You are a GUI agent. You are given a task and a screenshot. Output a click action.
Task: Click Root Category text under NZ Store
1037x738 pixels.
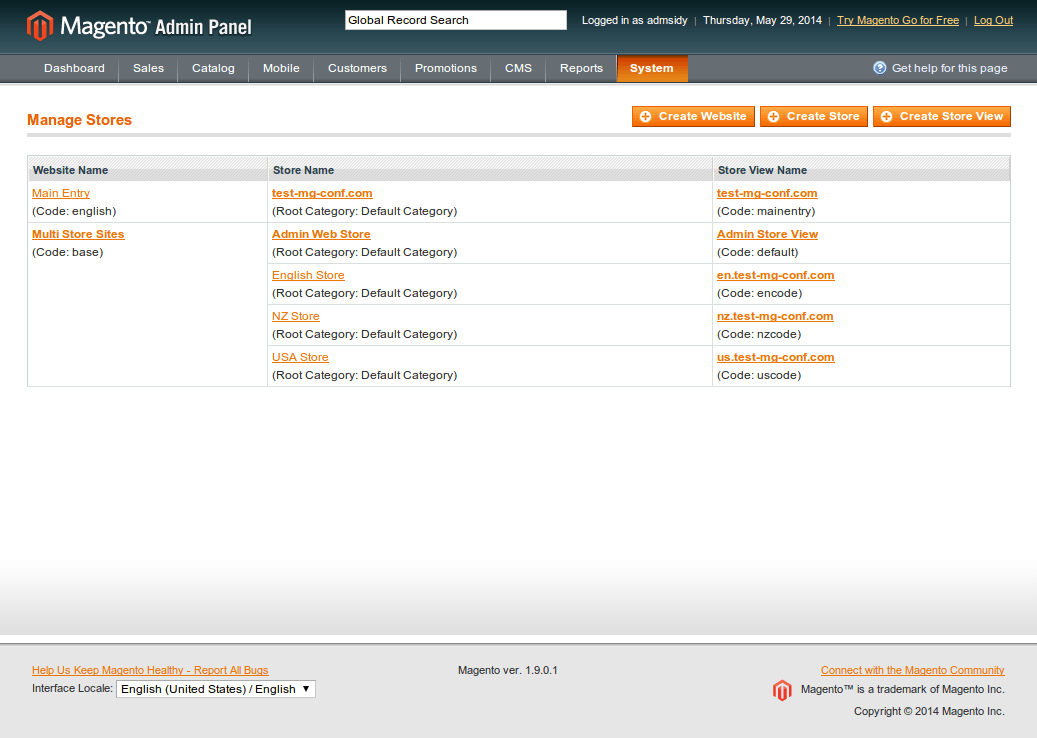pyautogui.click(x=364, y=334)
